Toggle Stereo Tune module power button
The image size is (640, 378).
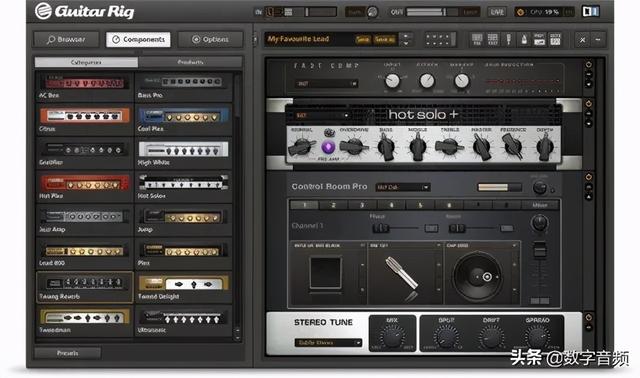(x=588, y=317)
